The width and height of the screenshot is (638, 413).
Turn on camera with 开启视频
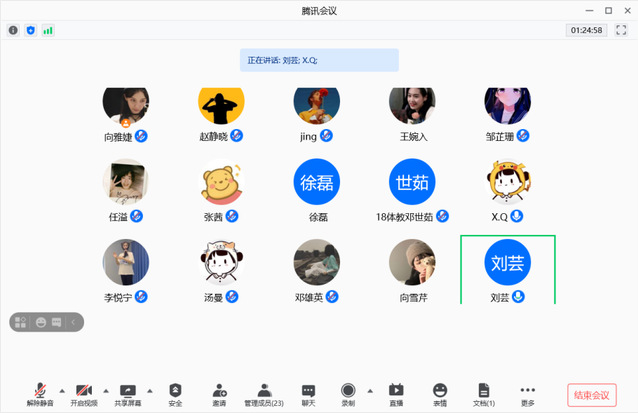coord(84,390)
